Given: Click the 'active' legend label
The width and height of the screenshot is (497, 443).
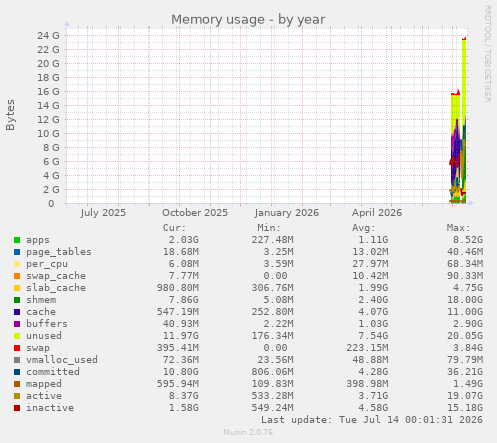Looking at the screenshot, I should pyautogui.click(x=44, y=396).
